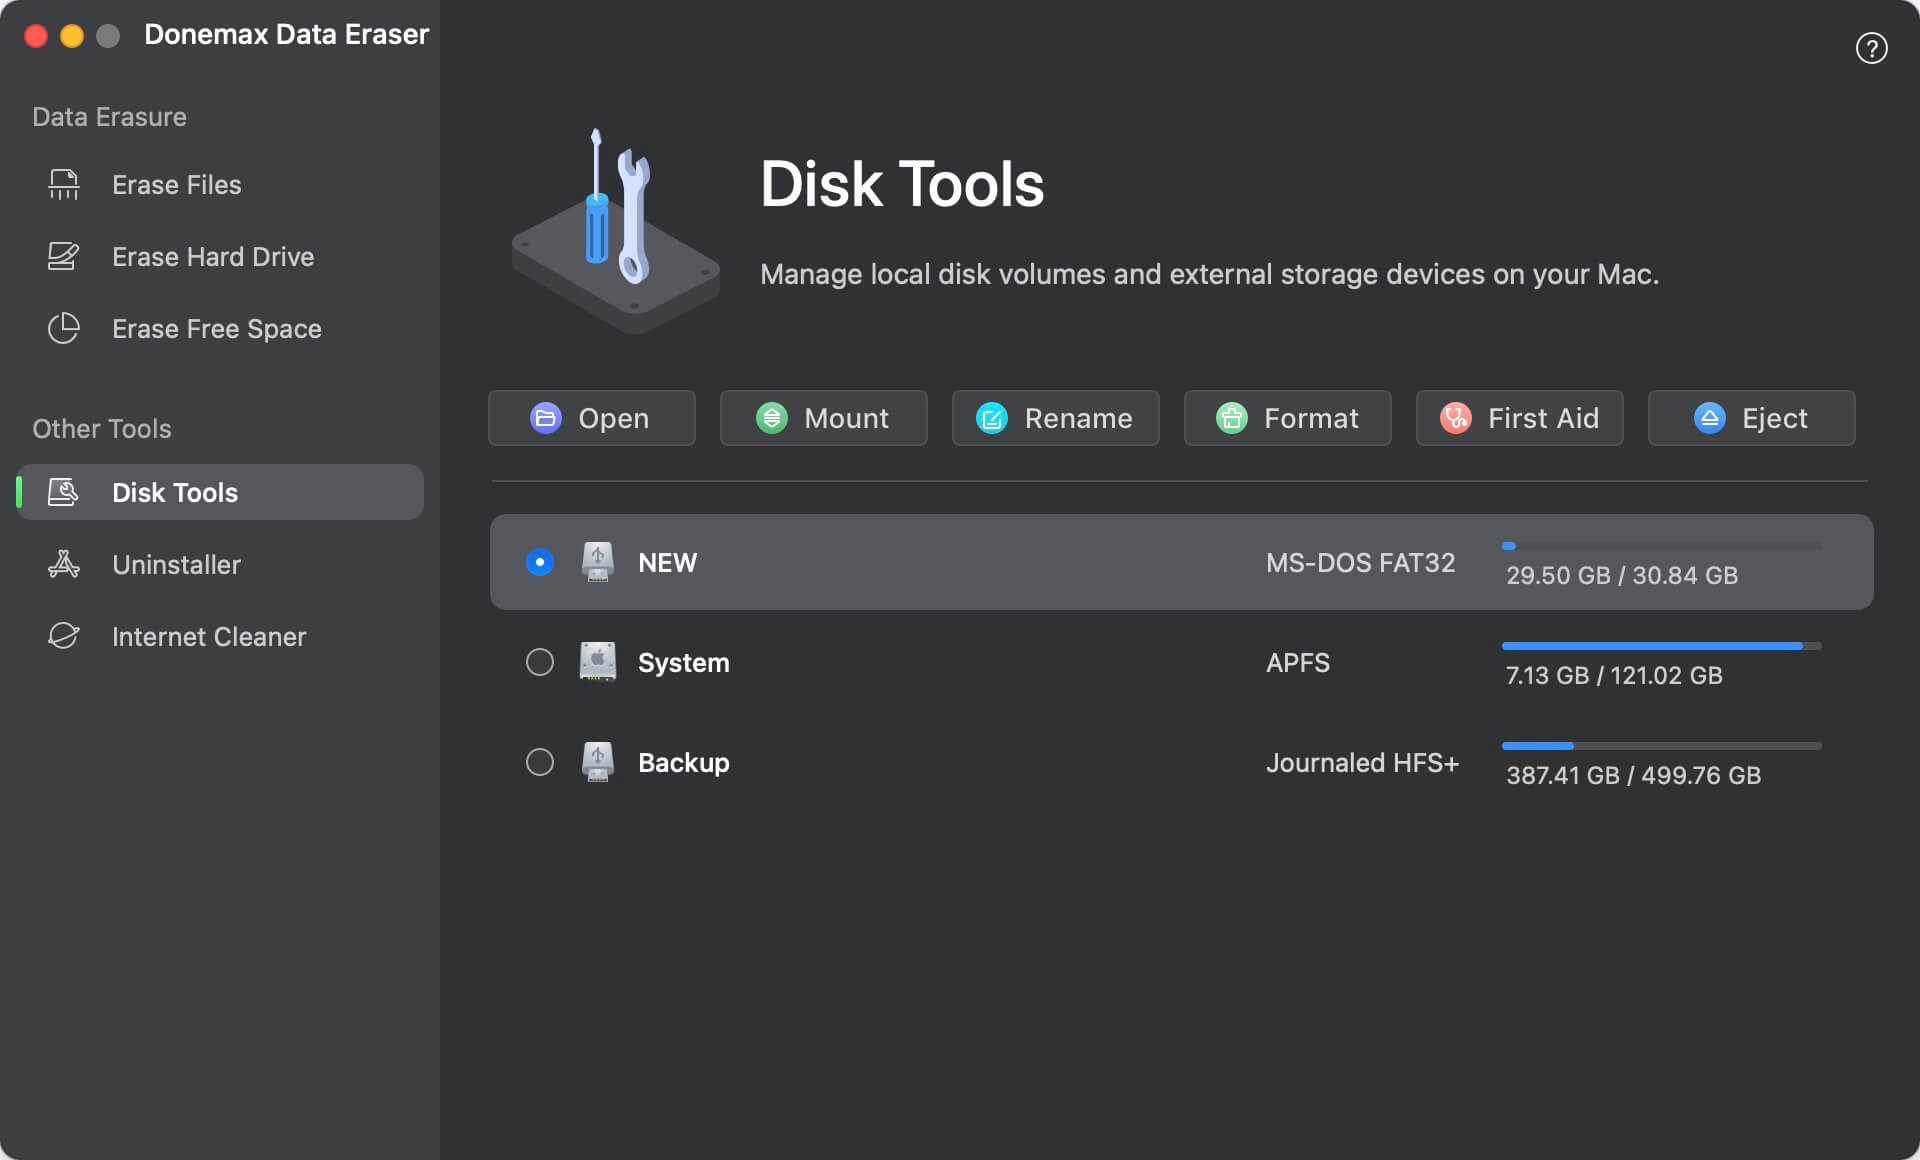Screen dimensions: 1920x1160
Task: Click the green Mount icon
Action: pyautogui.click(x=771, y=418)
